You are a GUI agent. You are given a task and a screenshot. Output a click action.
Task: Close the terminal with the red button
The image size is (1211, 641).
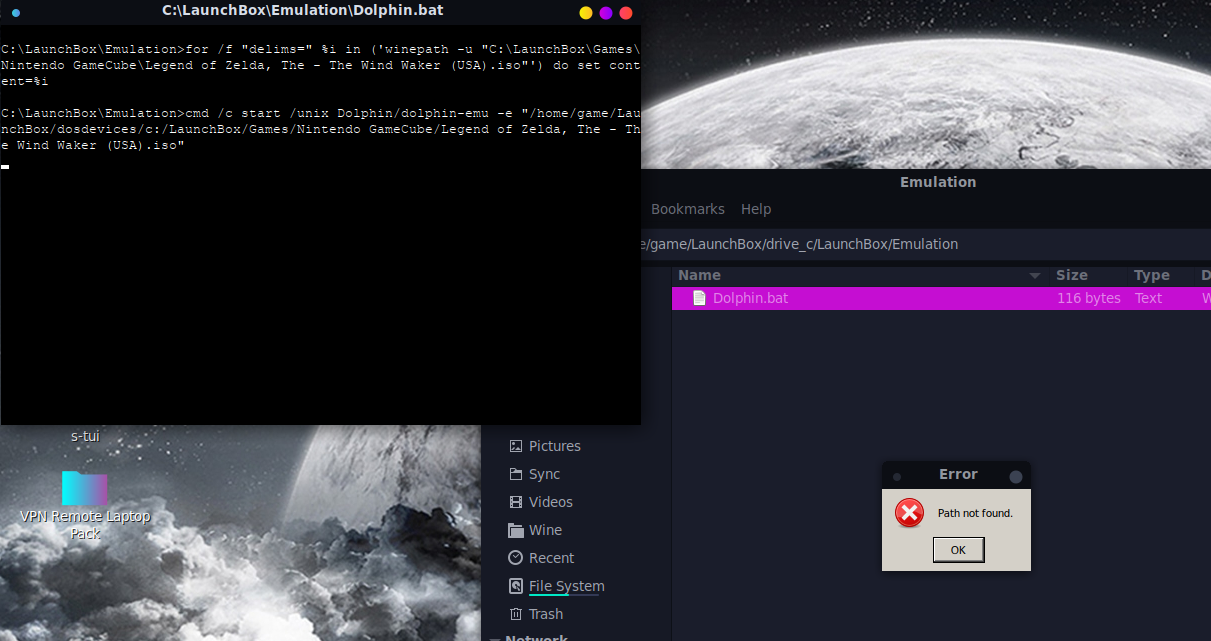(626, 12)
